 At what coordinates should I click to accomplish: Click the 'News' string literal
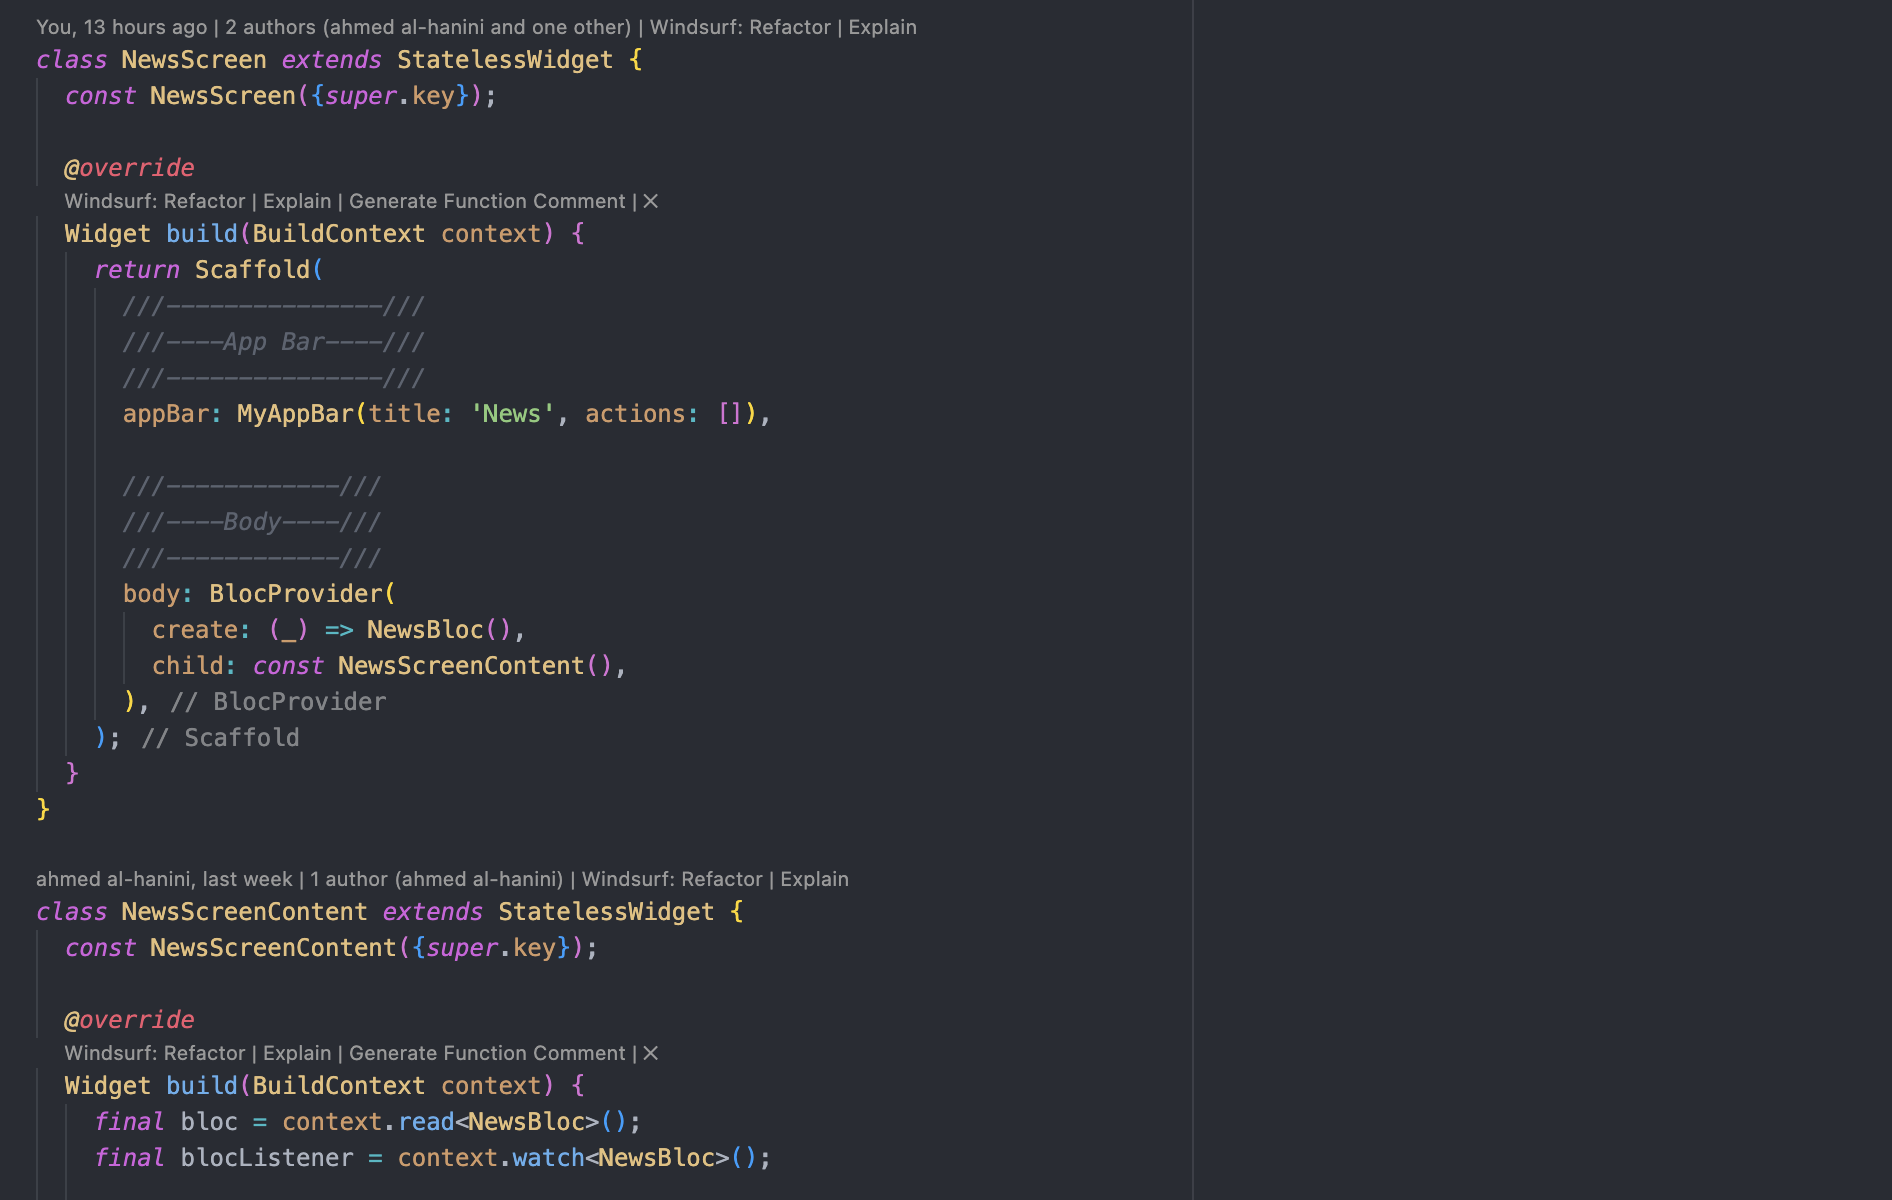512,414
